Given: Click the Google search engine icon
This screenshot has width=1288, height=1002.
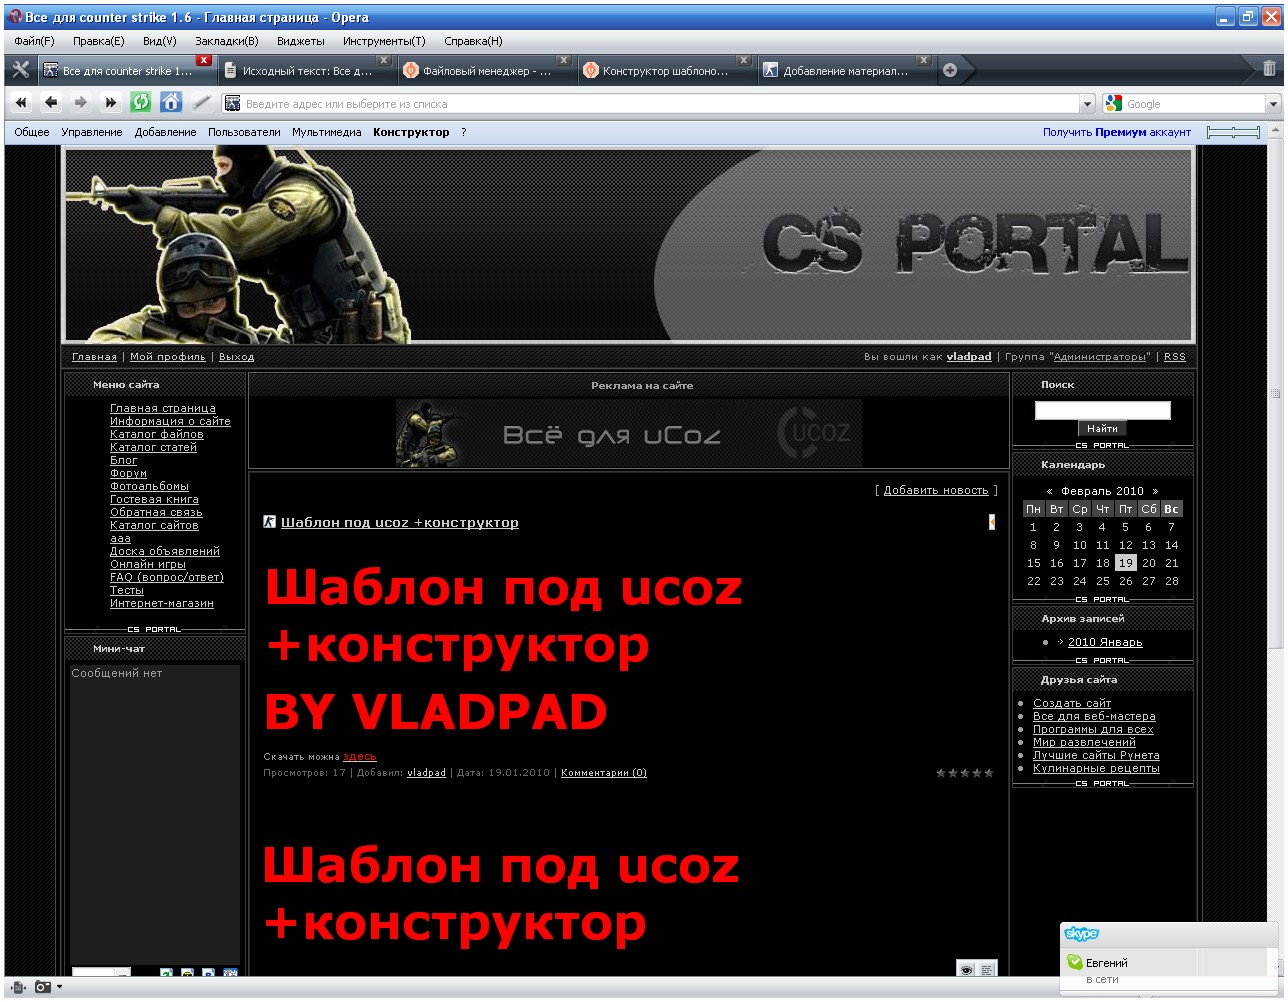Looking at the screenshot, I should (x=1113, y=103).
